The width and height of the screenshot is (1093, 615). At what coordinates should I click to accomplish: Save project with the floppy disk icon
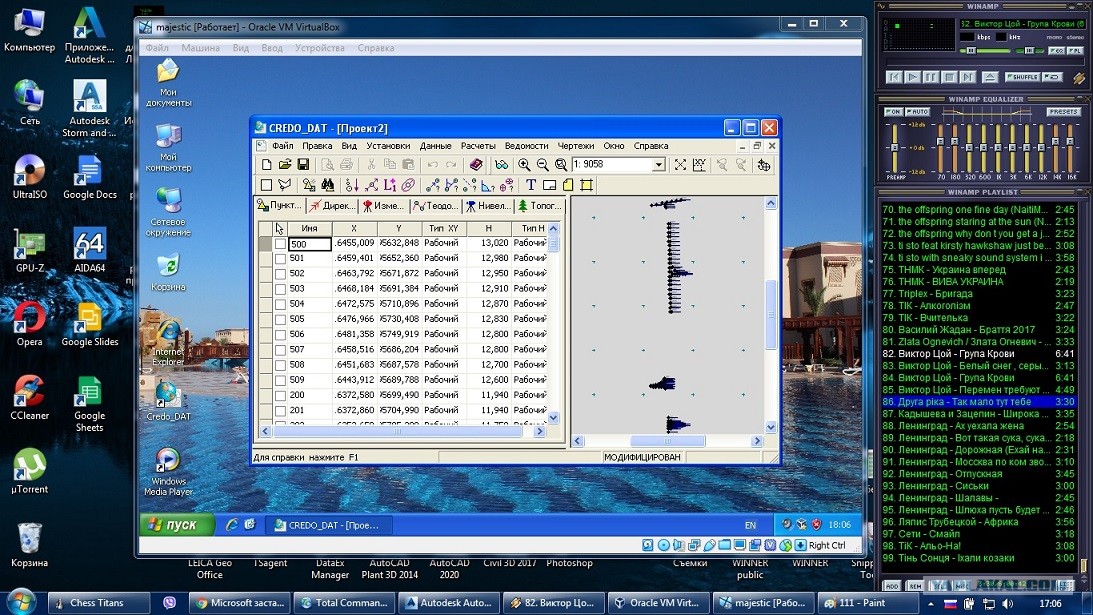(x=303, y=165)
